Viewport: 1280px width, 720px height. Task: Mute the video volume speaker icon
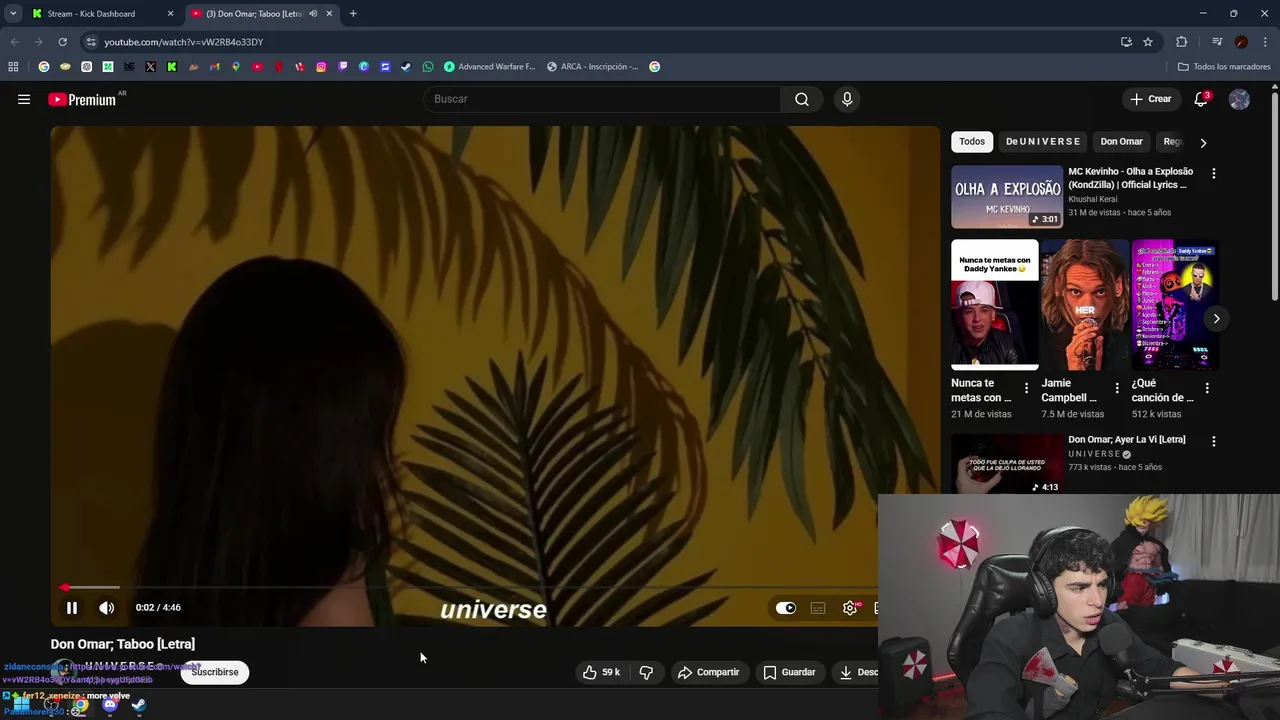107,608
